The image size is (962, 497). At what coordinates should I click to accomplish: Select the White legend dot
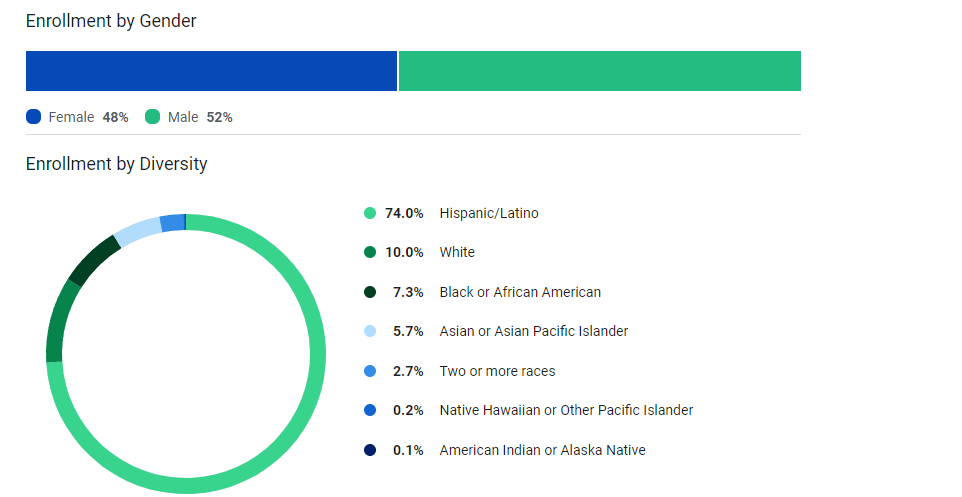click(370, 253)
